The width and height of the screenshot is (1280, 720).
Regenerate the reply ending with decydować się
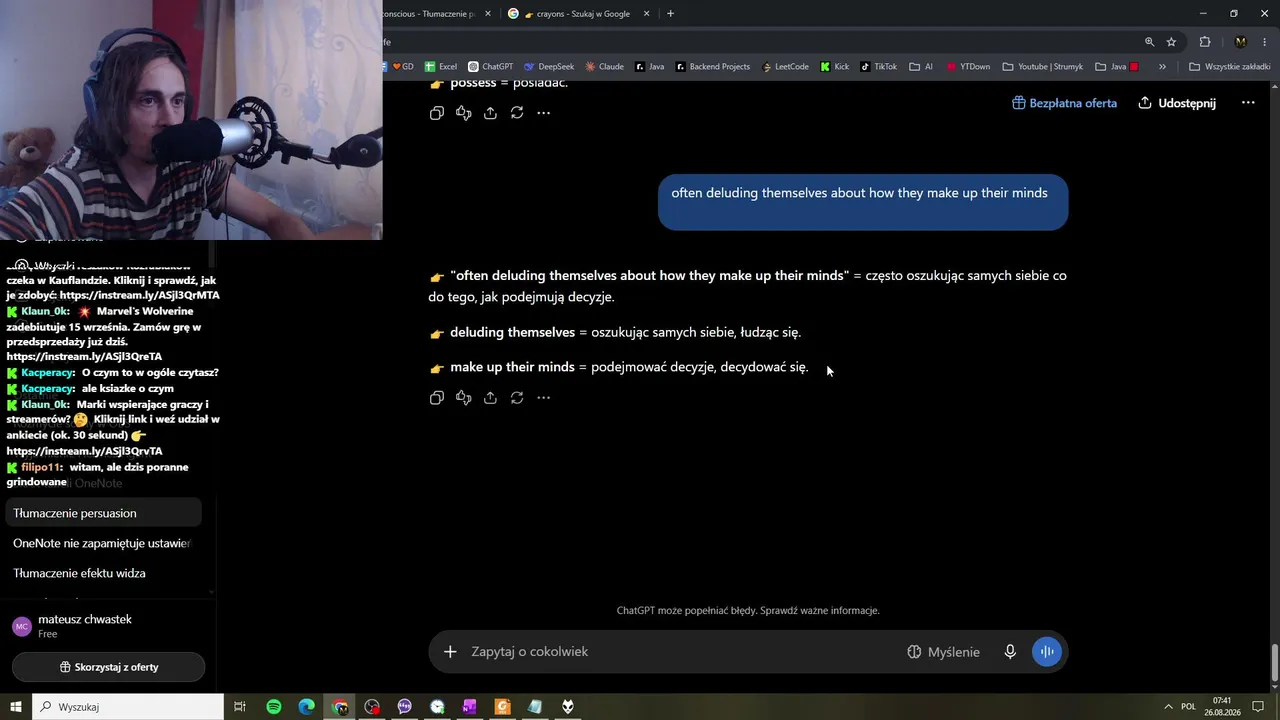[x=517, y=398]
